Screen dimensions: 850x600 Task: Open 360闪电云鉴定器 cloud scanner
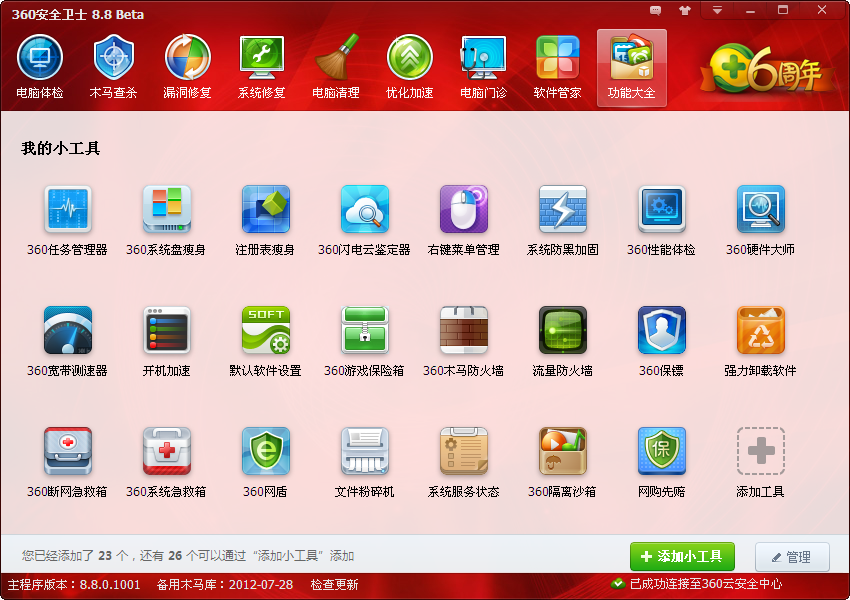tap(365, 210)
